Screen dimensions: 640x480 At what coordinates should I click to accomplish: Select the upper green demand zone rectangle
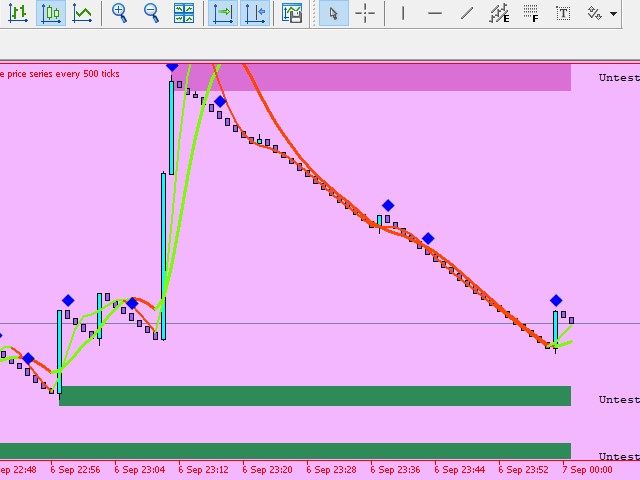tap(315, 396)
